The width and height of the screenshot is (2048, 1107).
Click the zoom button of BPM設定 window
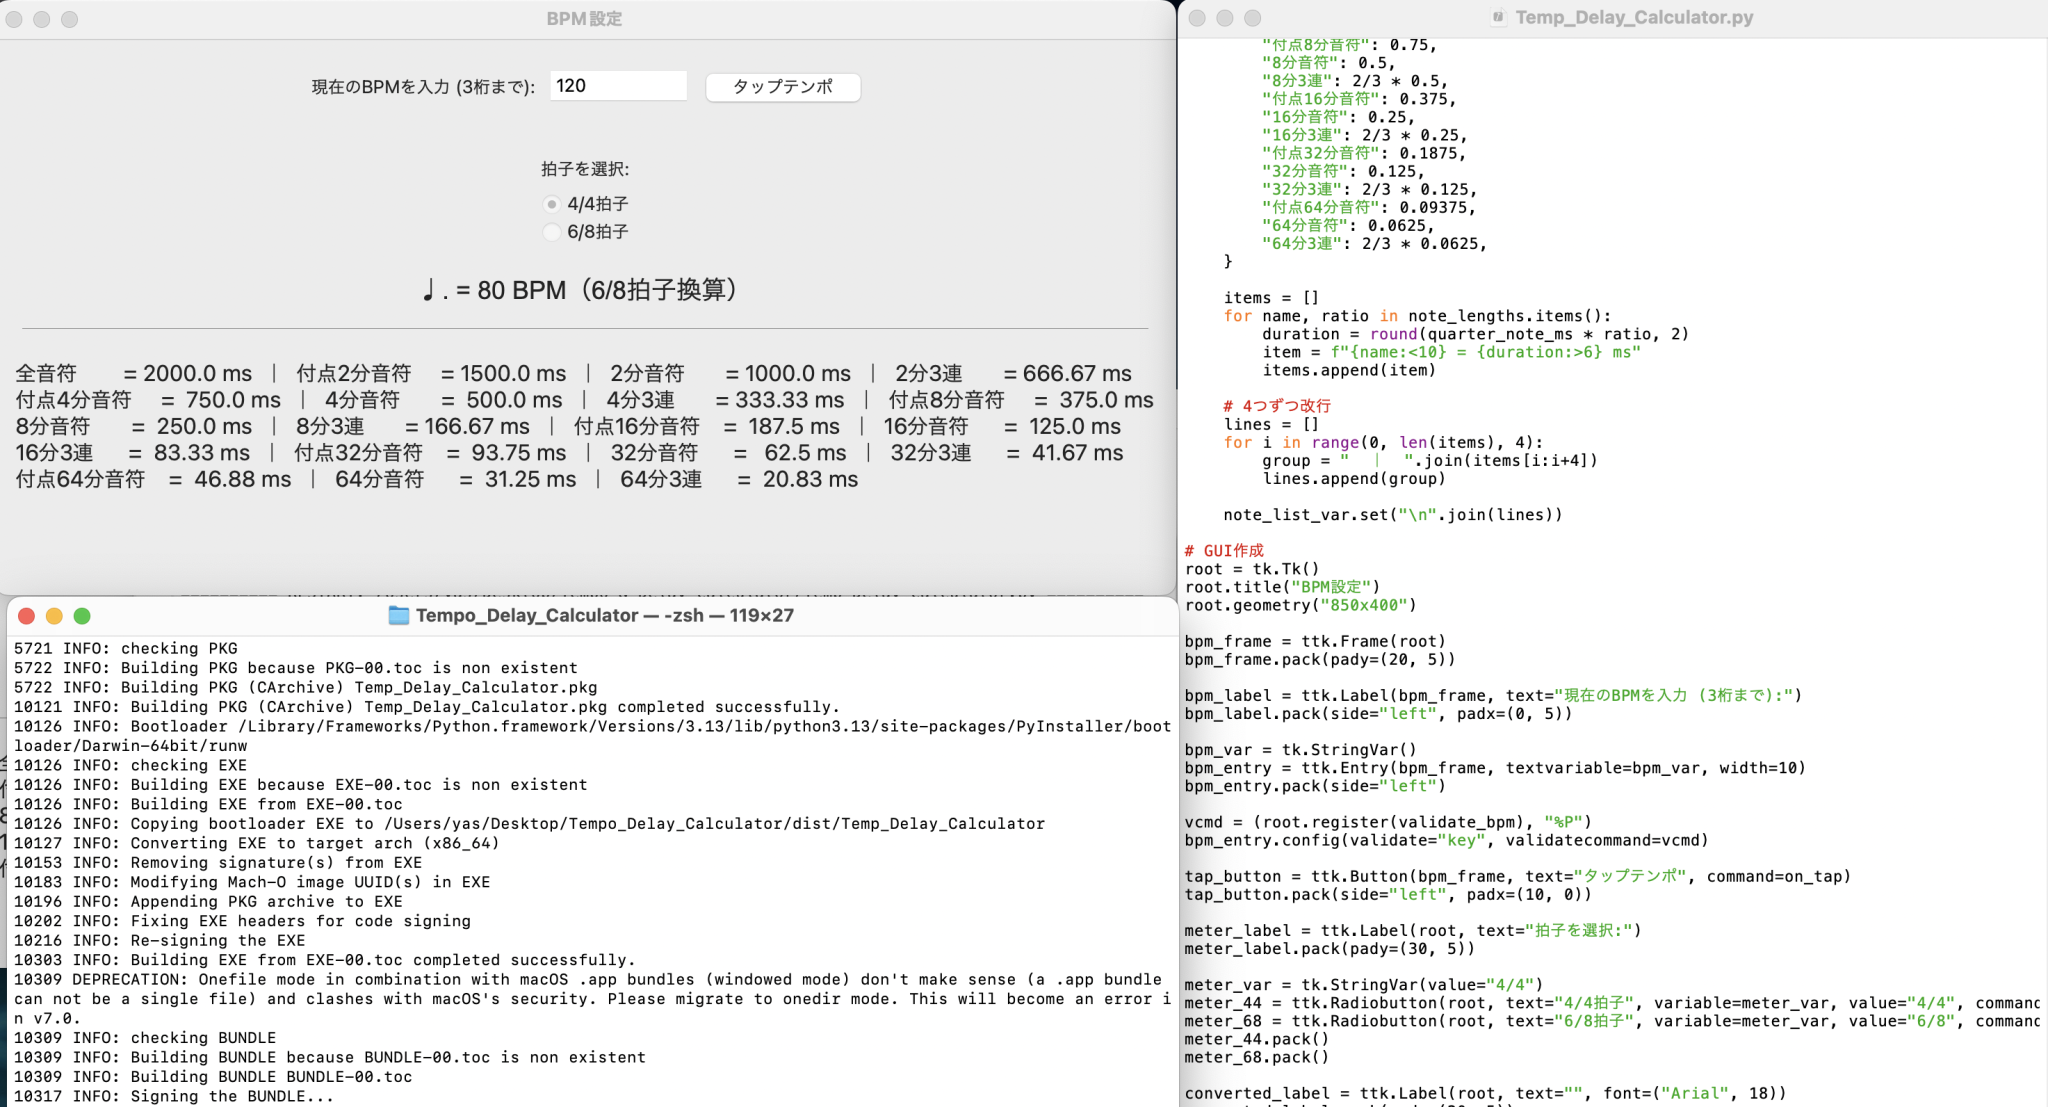69,19
